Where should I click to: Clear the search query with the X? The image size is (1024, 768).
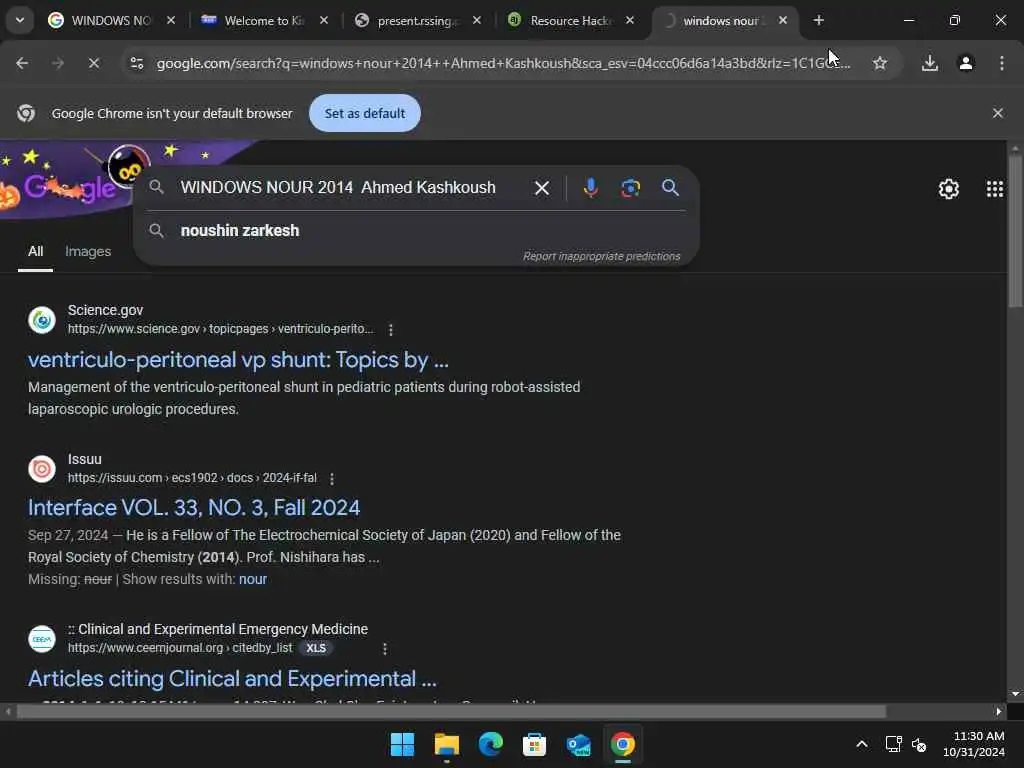click(541, 188)
